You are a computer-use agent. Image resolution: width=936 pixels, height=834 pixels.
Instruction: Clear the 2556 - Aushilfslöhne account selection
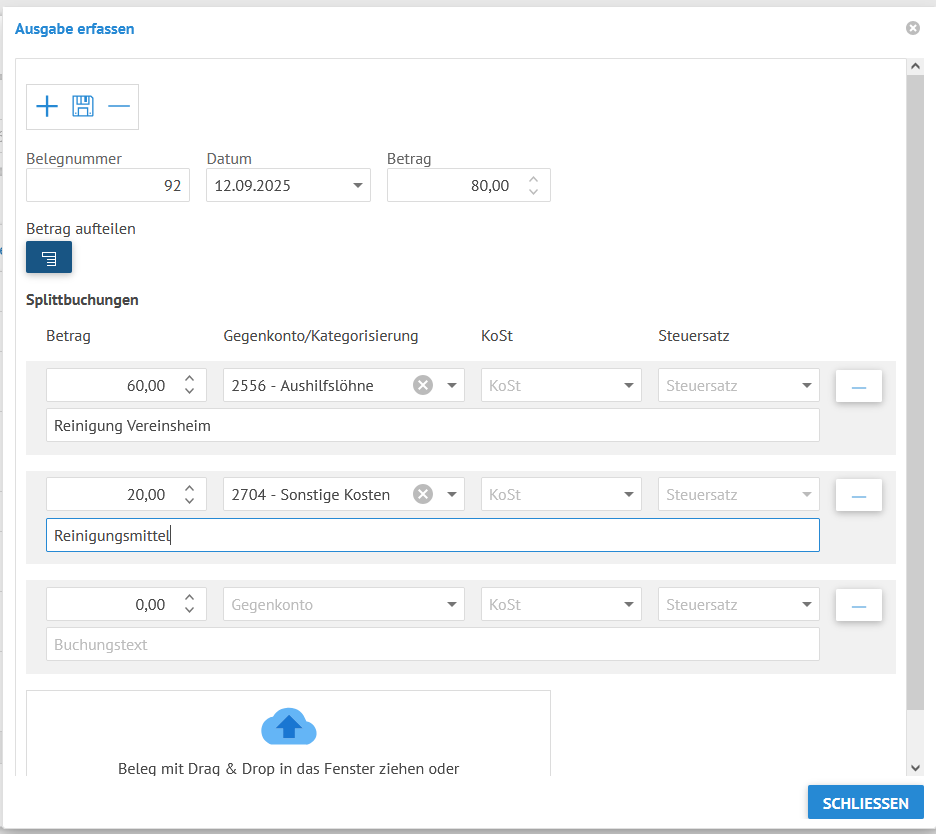pos(423,385)
